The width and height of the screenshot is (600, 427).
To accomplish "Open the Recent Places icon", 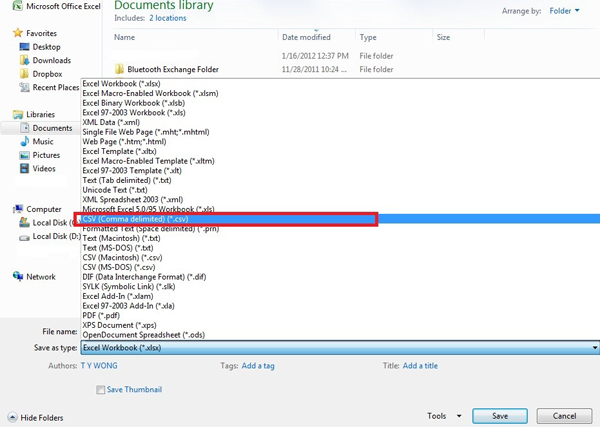I will pyautogui.click(x=24, y=87).
